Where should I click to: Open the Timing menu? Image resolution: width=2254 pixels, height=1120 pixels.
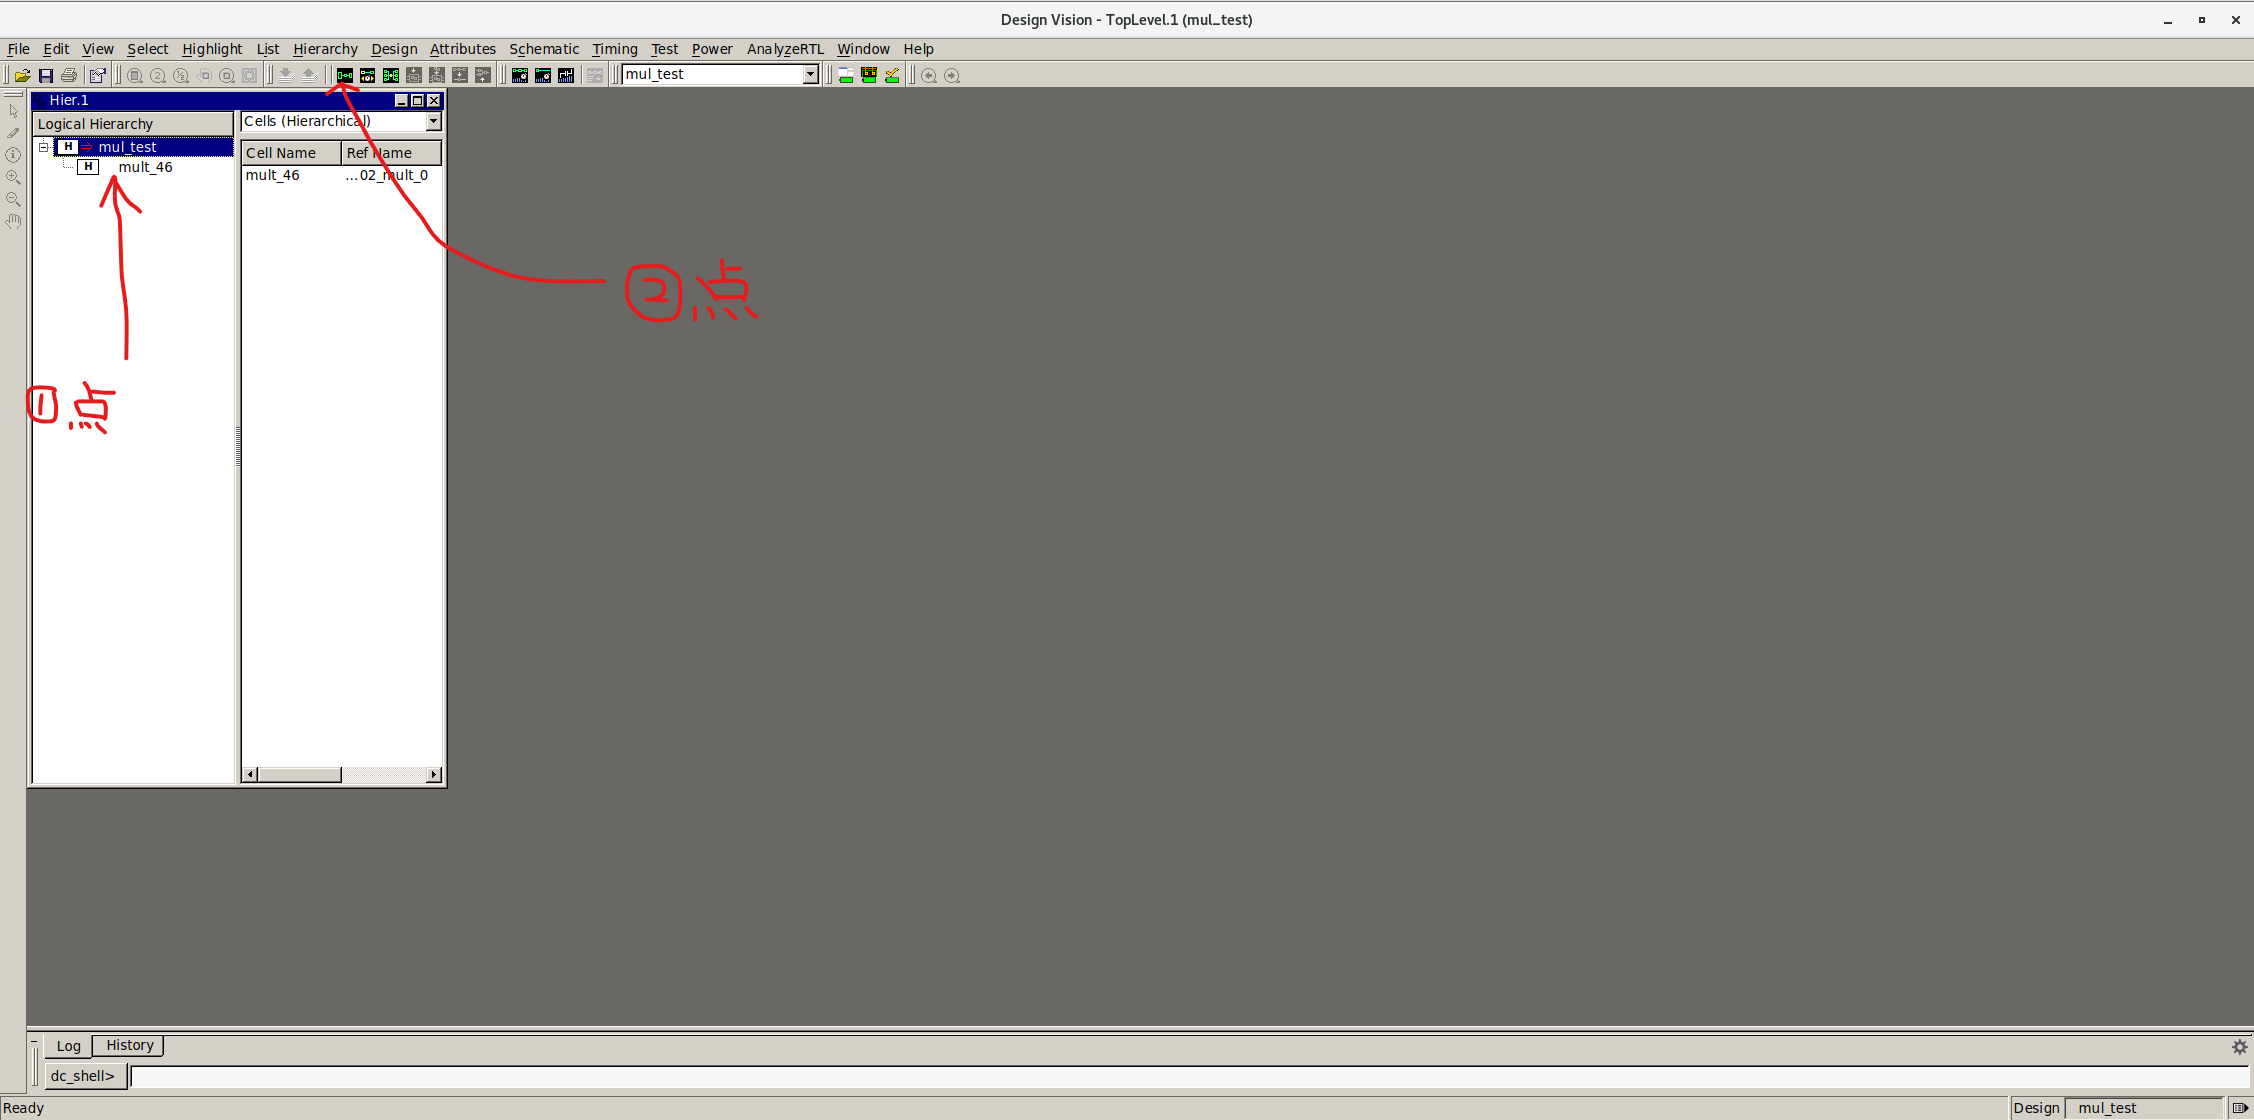point(614,49)
